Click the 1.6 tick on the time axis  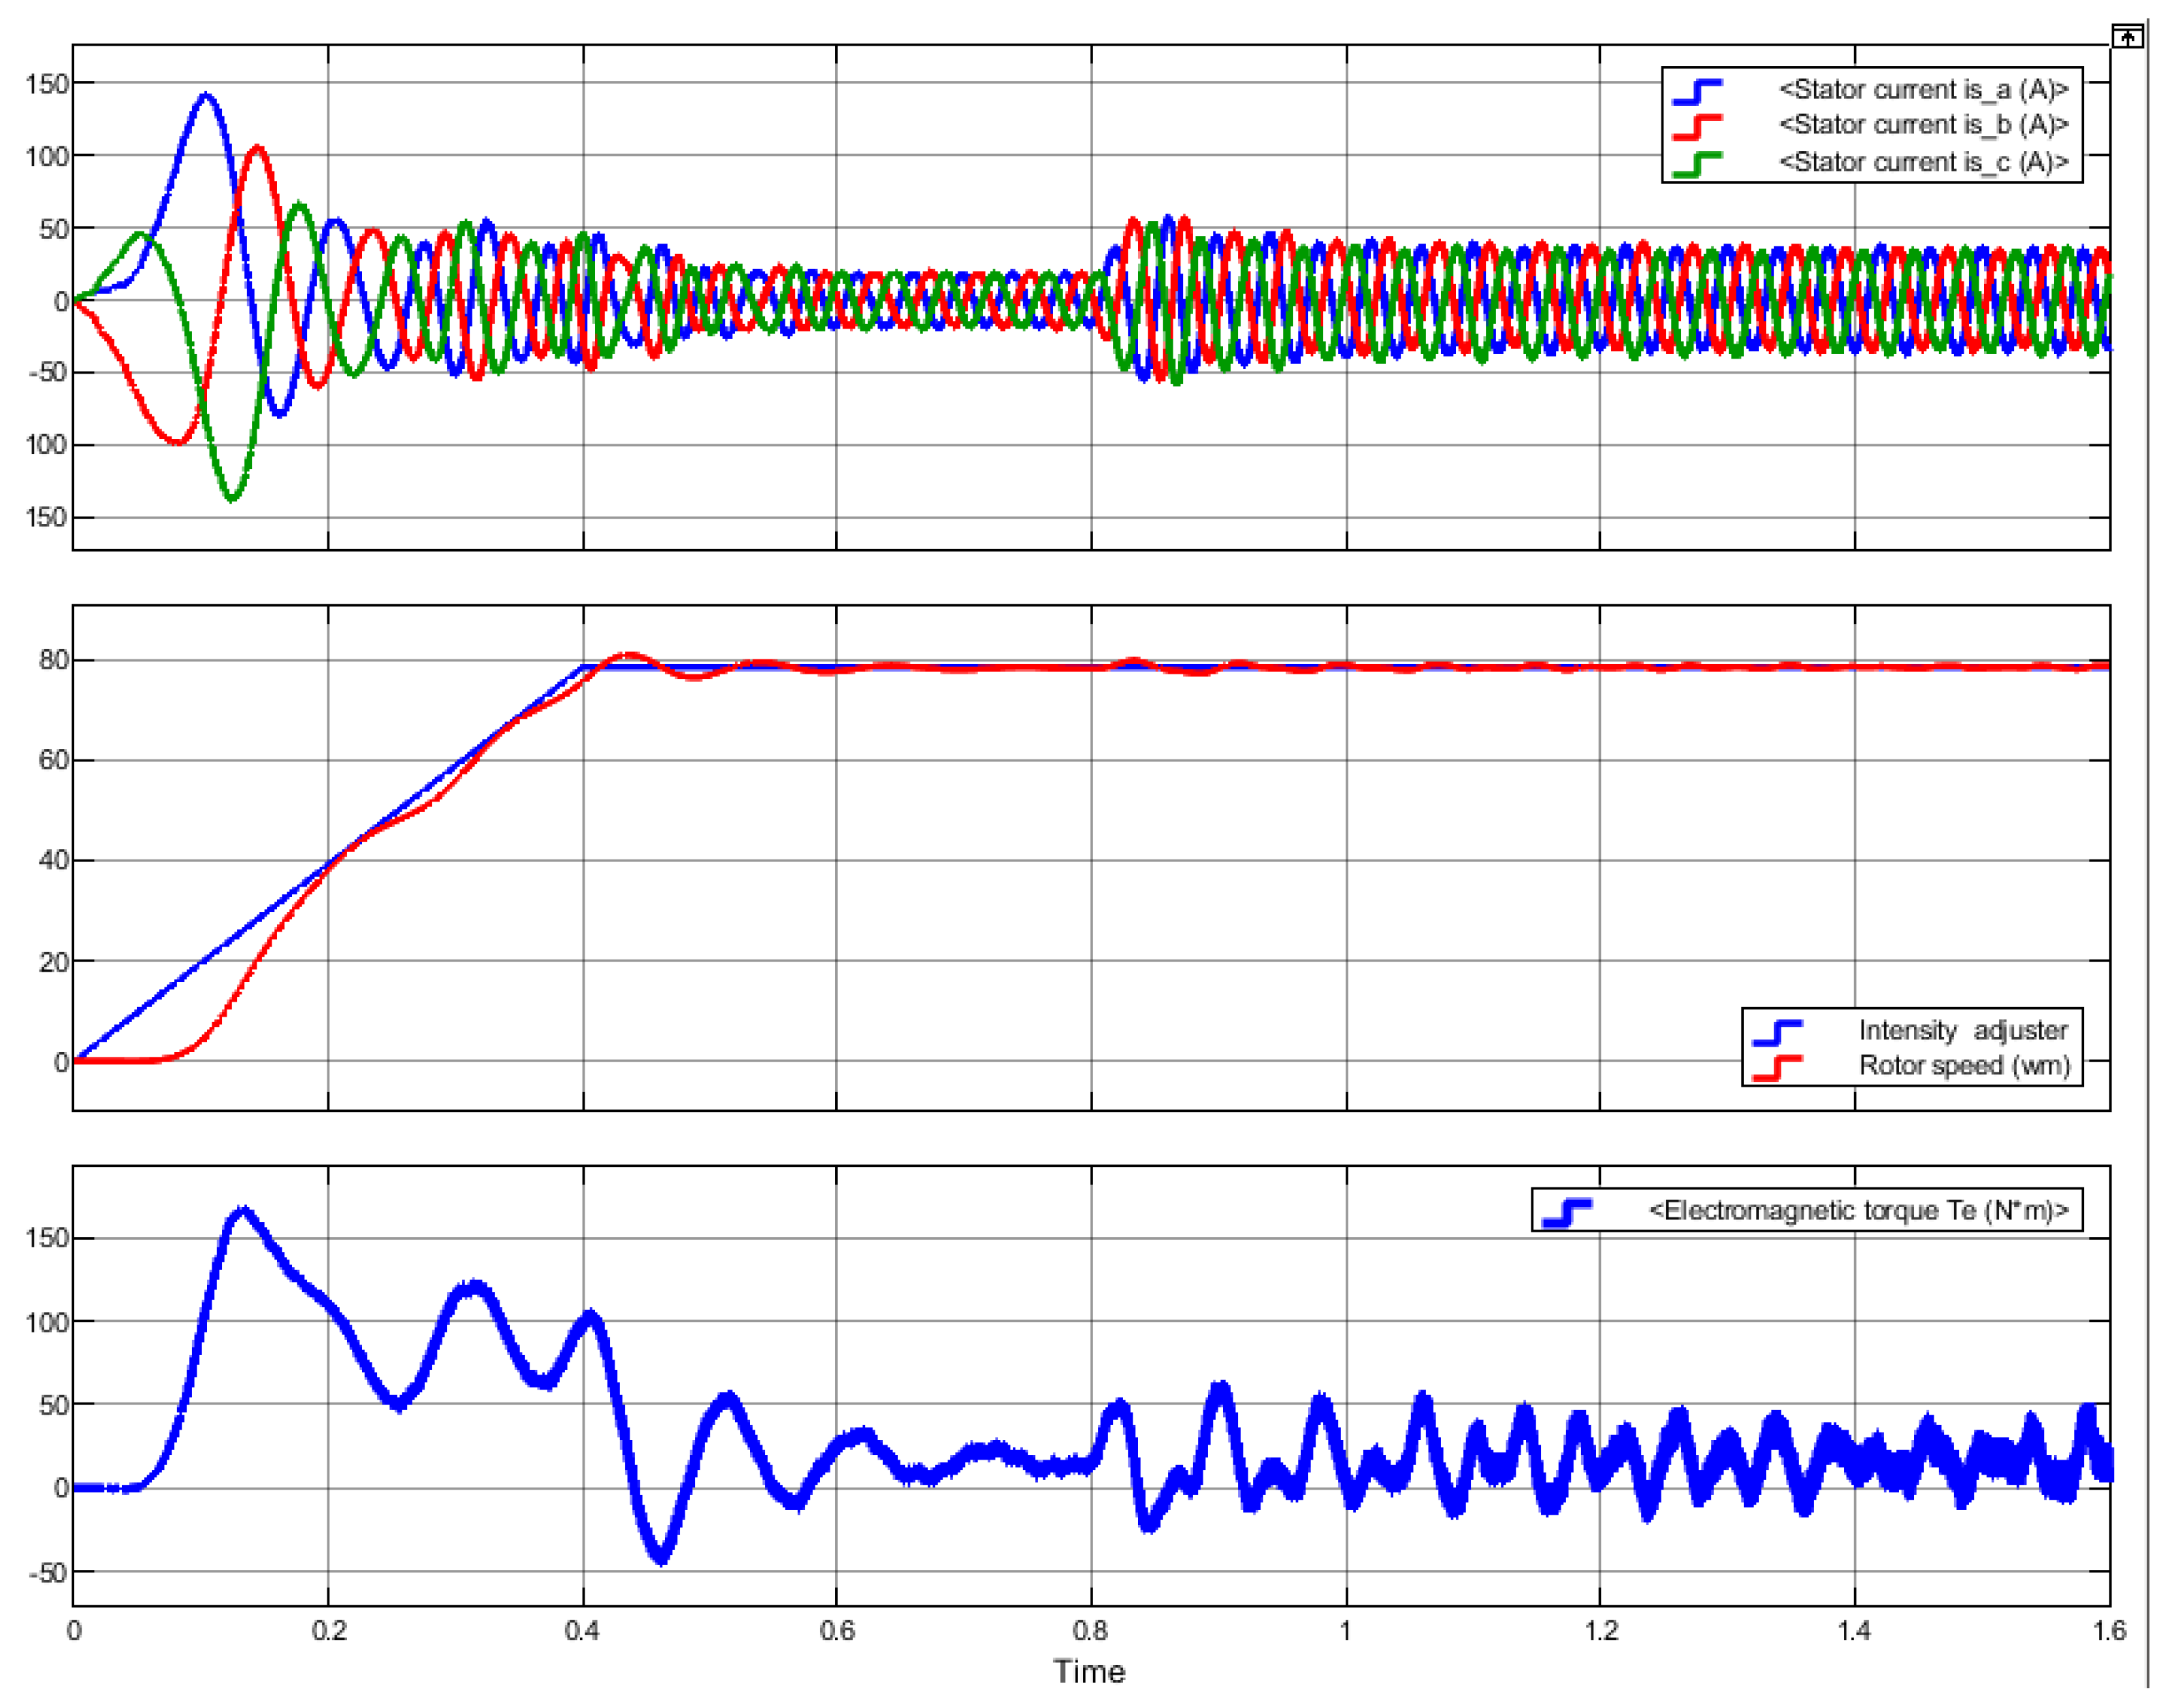coord(2109,1631)
